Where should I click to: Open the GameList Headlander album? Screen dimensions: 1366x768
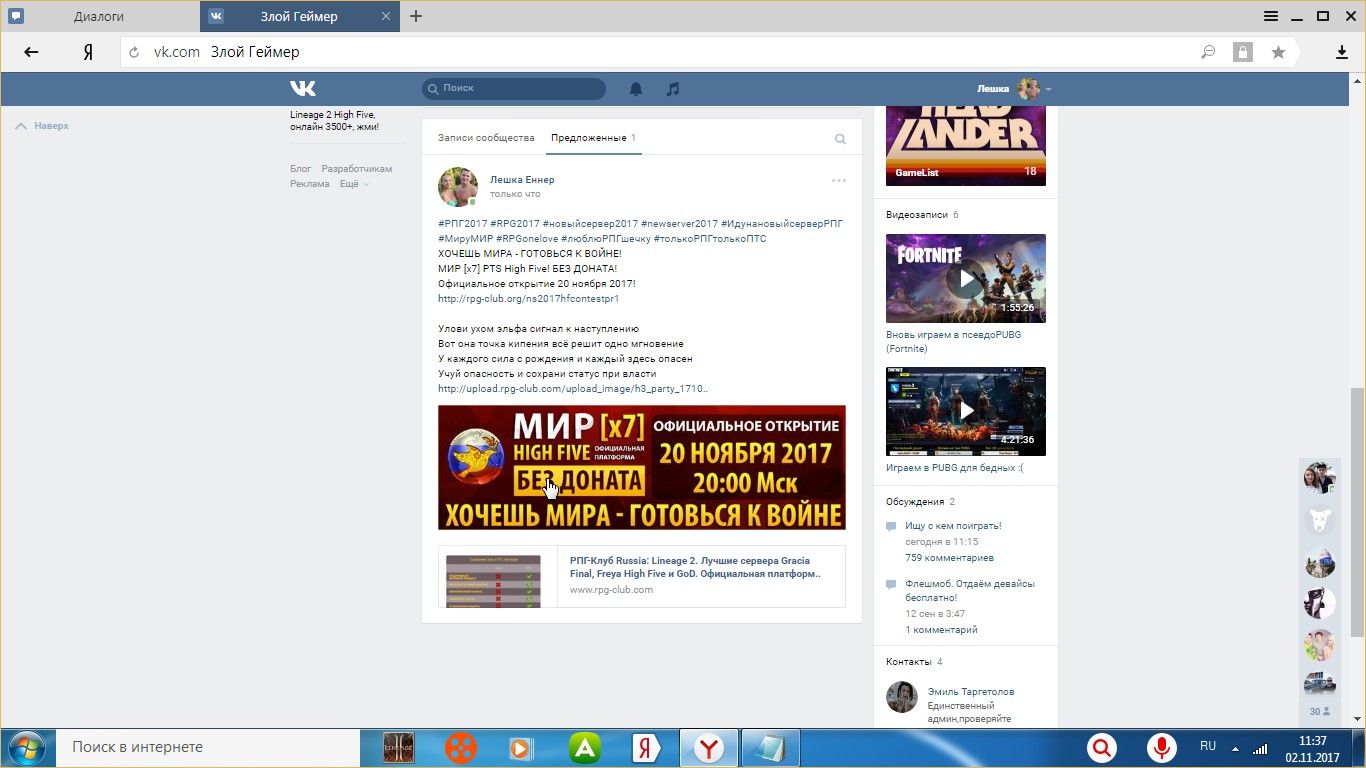966,146
